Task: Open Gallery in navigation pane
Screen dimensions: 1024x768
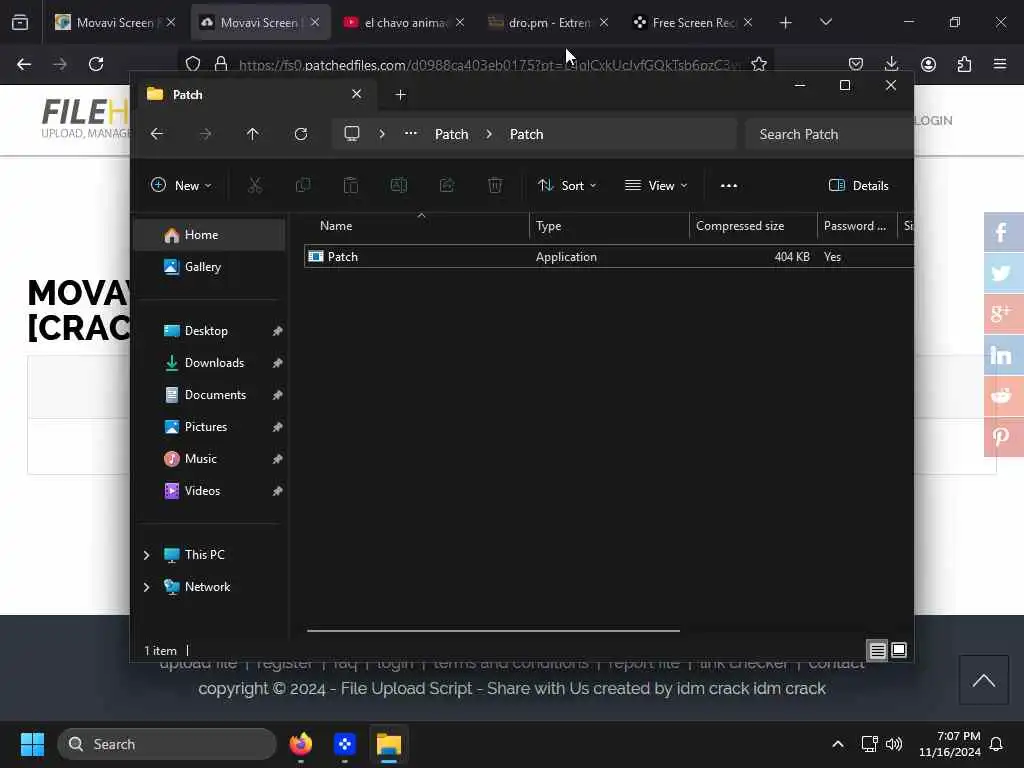Action: (x=209, y=267)
